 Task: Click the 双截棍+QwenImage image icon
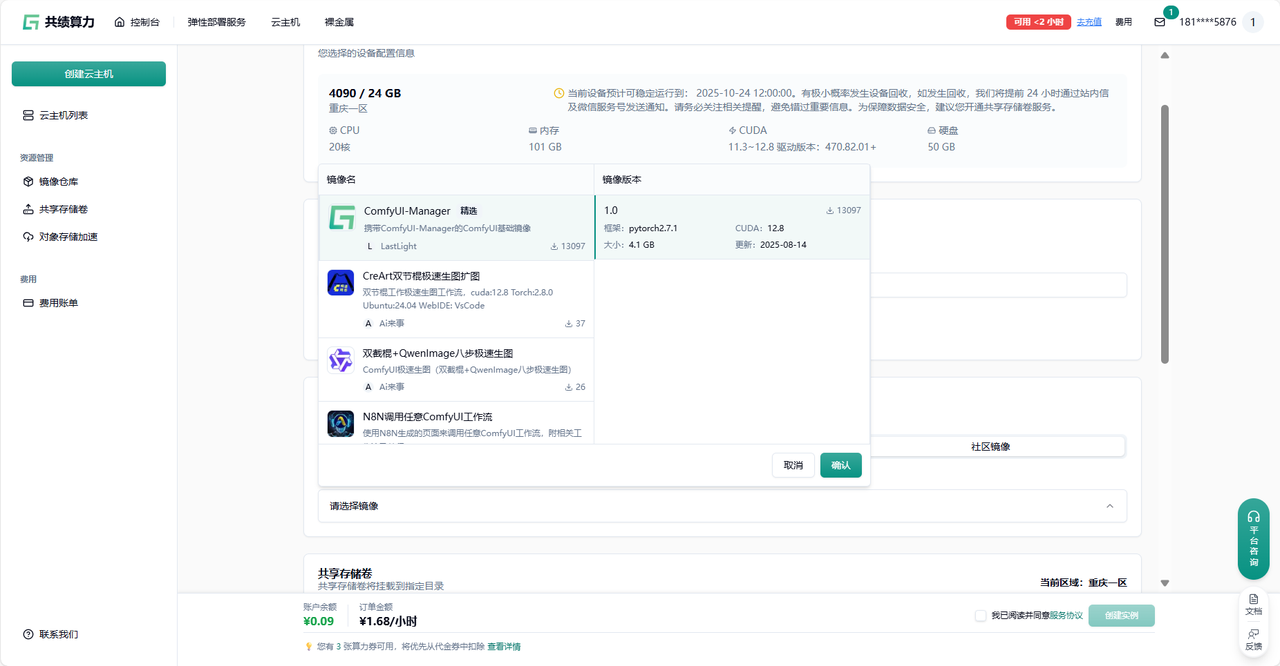[x=341, y=361]
